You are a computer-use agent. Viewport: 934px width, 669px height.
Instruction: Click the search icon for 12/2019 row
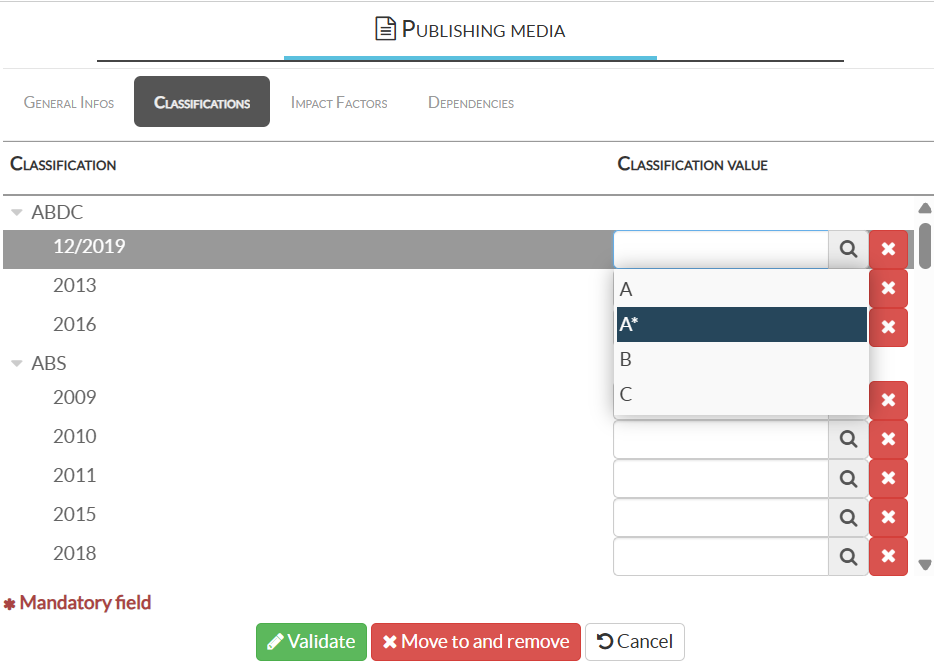848,250
